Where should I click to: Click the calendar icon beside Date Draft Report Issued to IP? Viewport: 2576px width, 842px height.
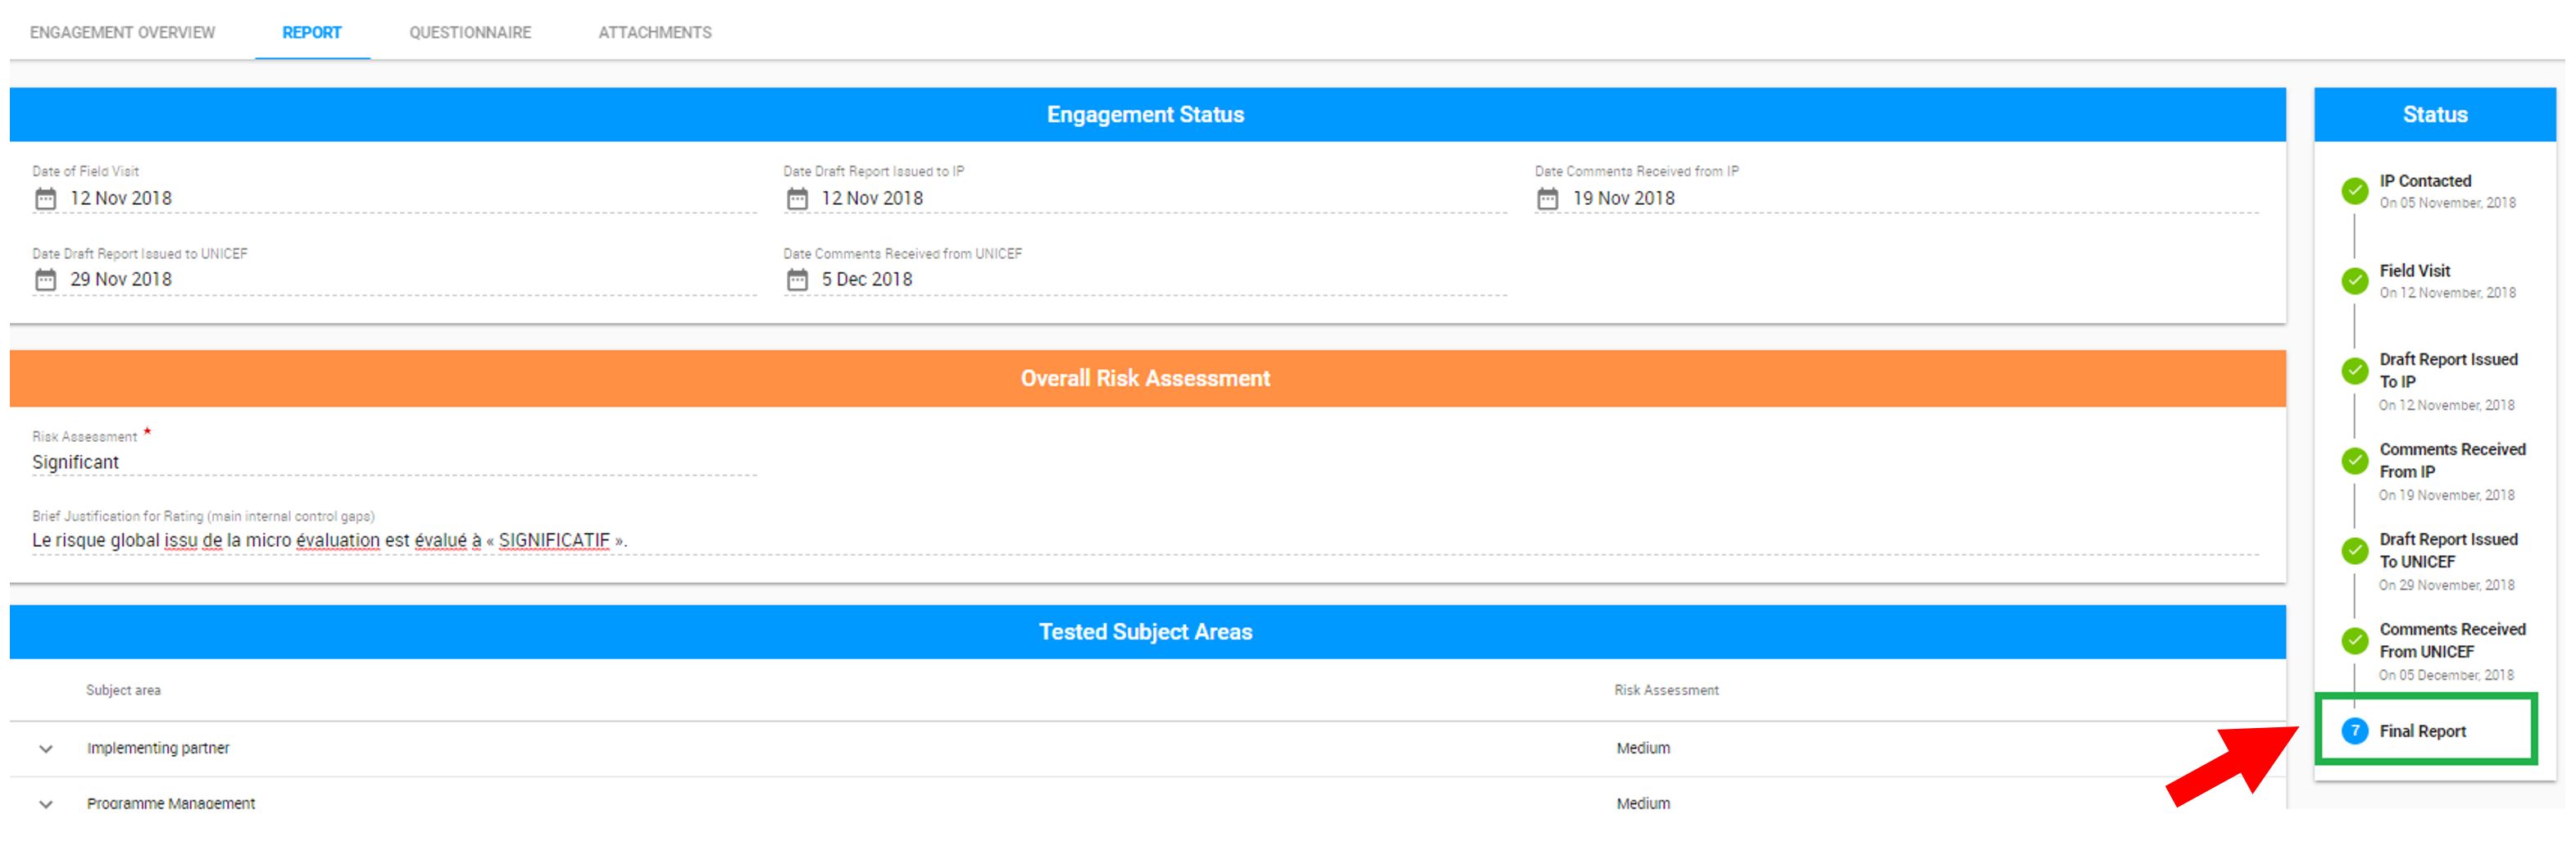[797, 197]
